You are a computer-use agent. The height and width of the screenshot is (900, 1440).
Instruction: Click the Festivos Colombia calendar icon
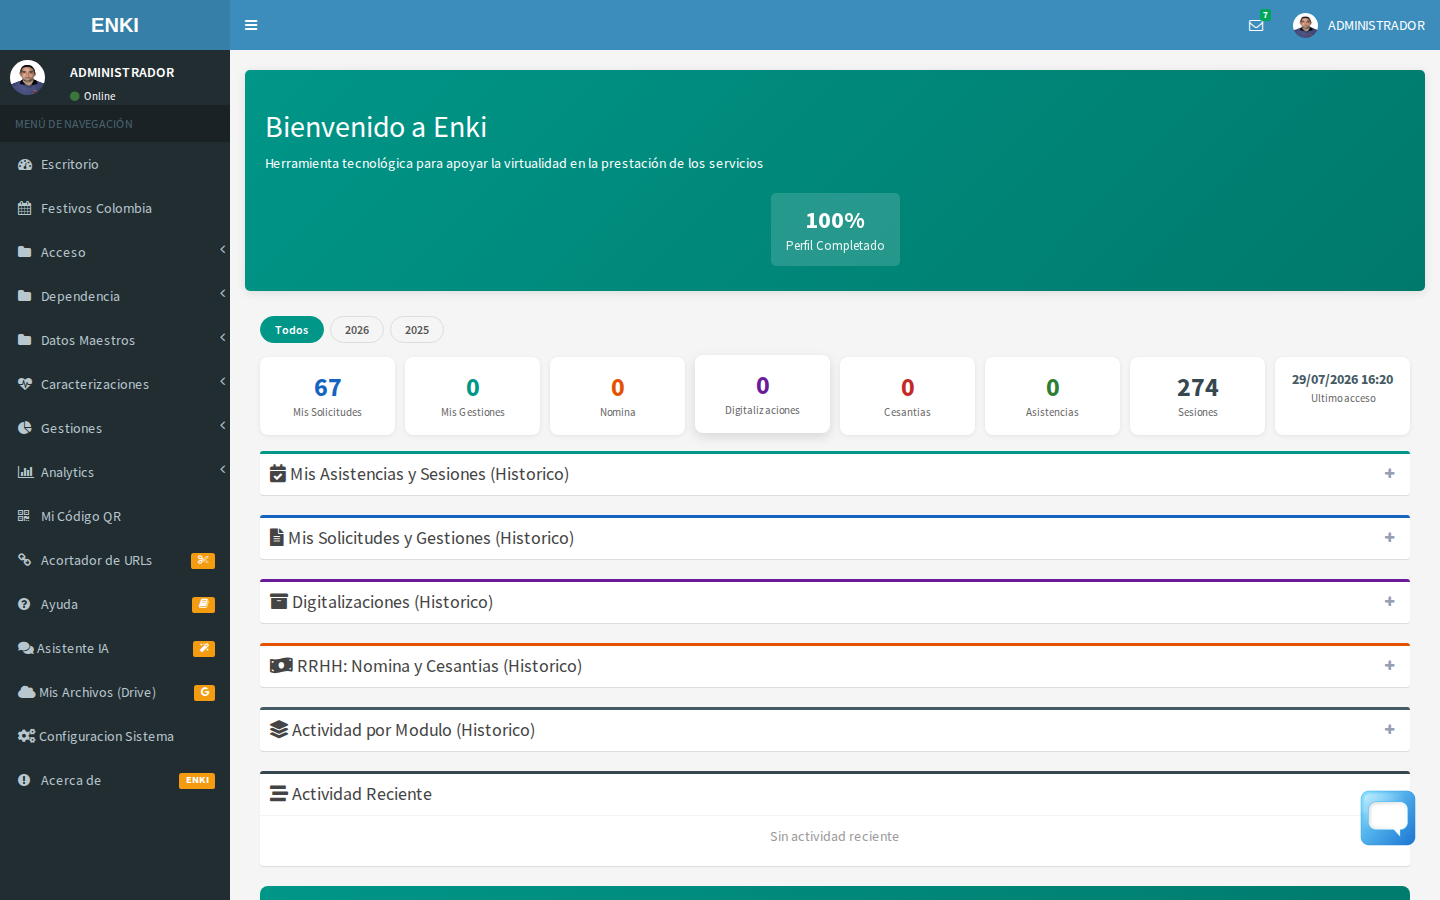click(25, 209)
